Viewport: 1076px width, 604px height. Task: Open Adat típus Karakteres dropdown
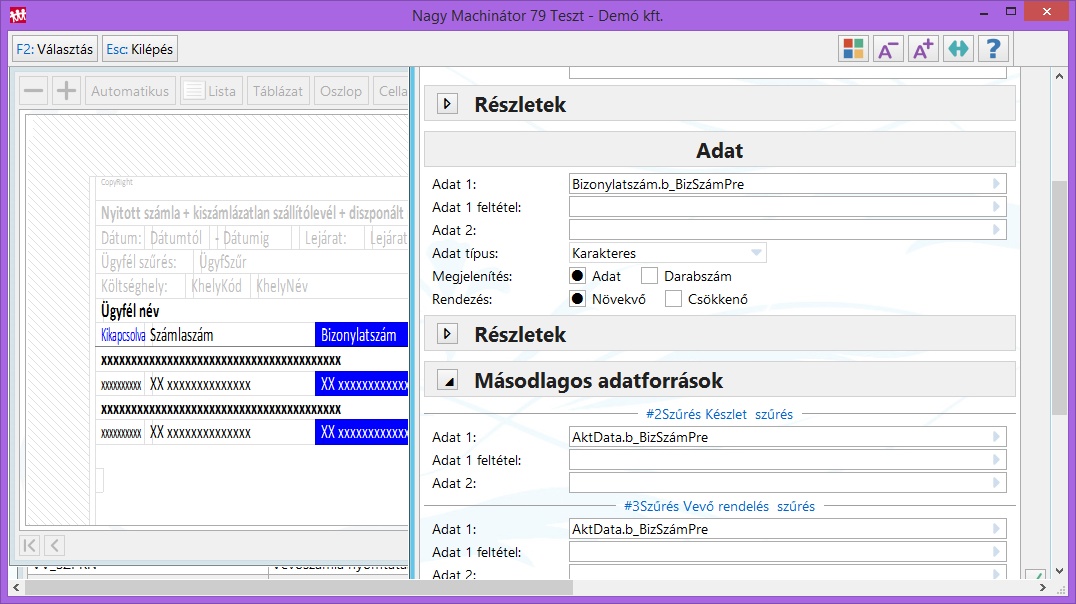[x=667, y=253]
